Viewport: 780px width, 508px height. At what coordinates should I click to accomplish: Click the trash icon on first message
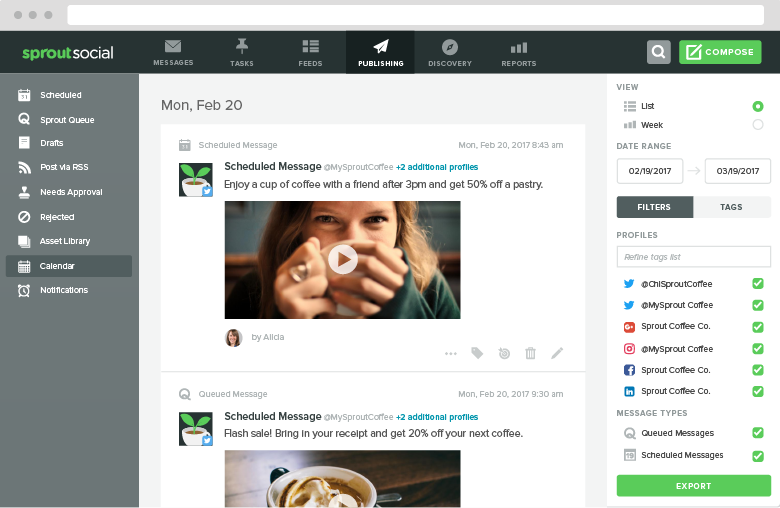point(531,353)
